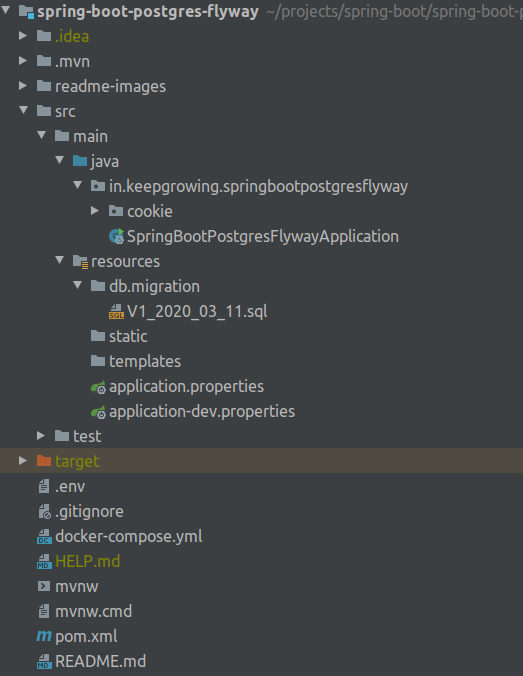Select .env file name

pos(70,487)
